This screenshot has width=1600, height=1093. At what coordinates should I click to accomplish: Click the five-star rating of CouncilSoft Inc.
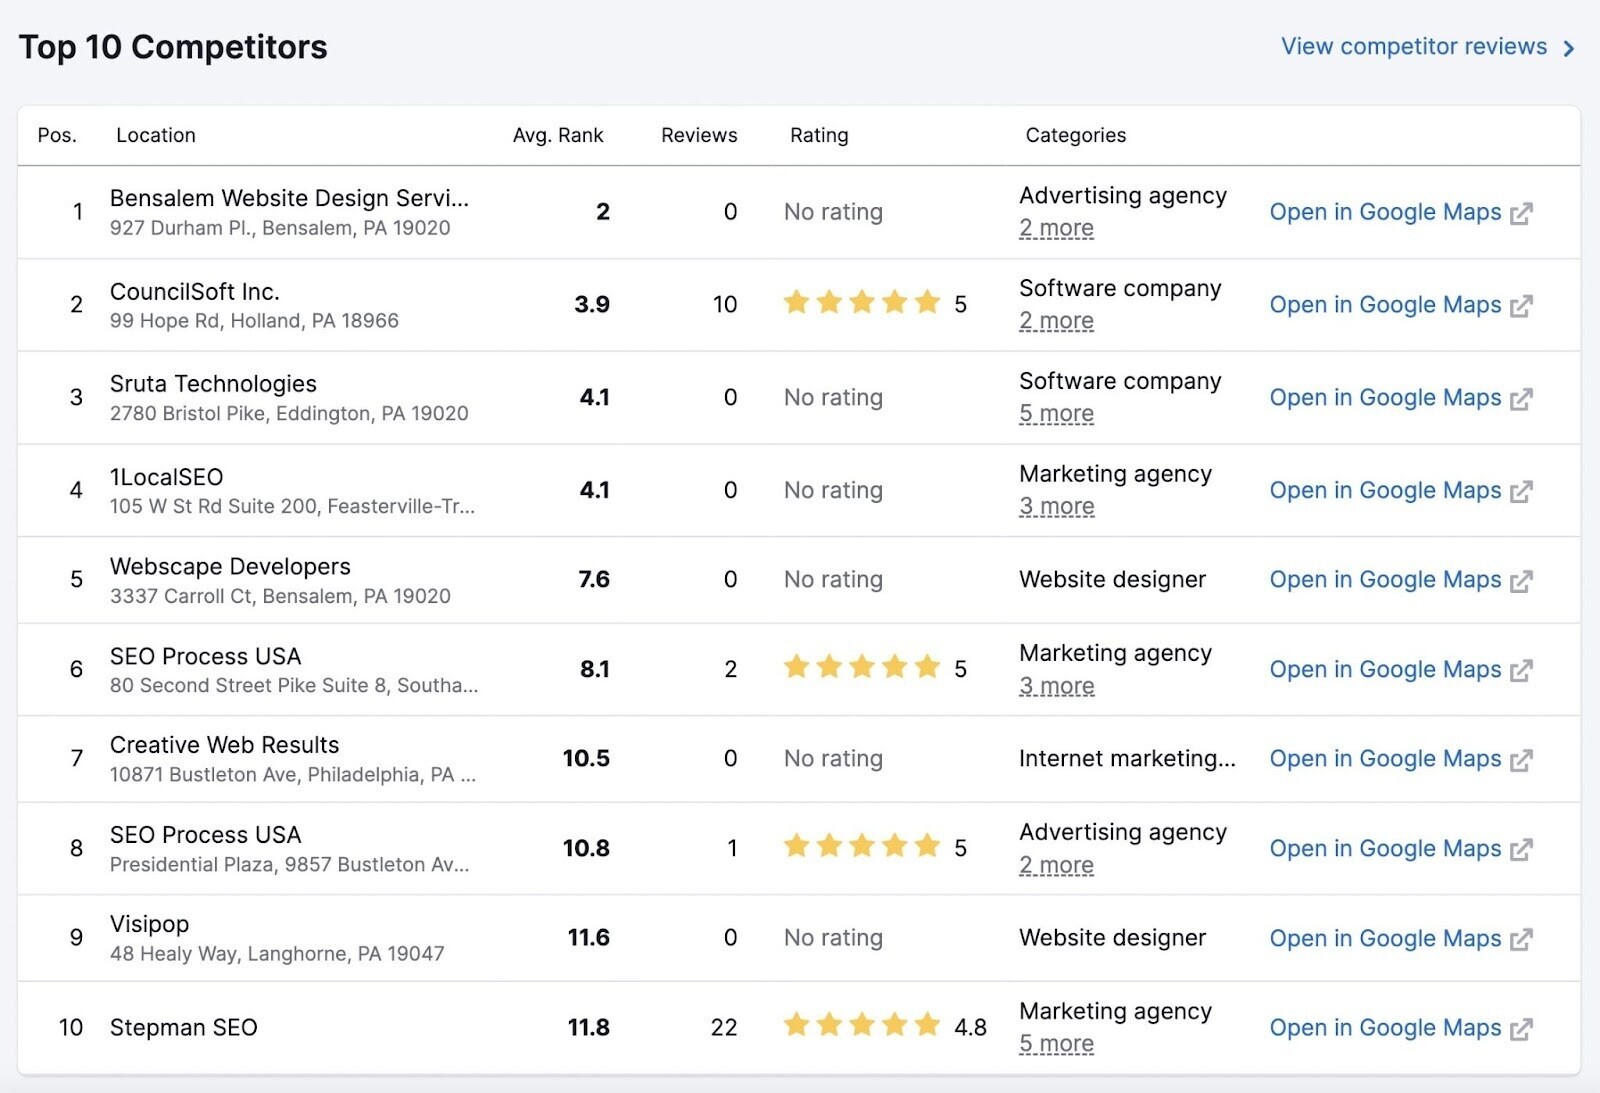(x=862, y=303)
